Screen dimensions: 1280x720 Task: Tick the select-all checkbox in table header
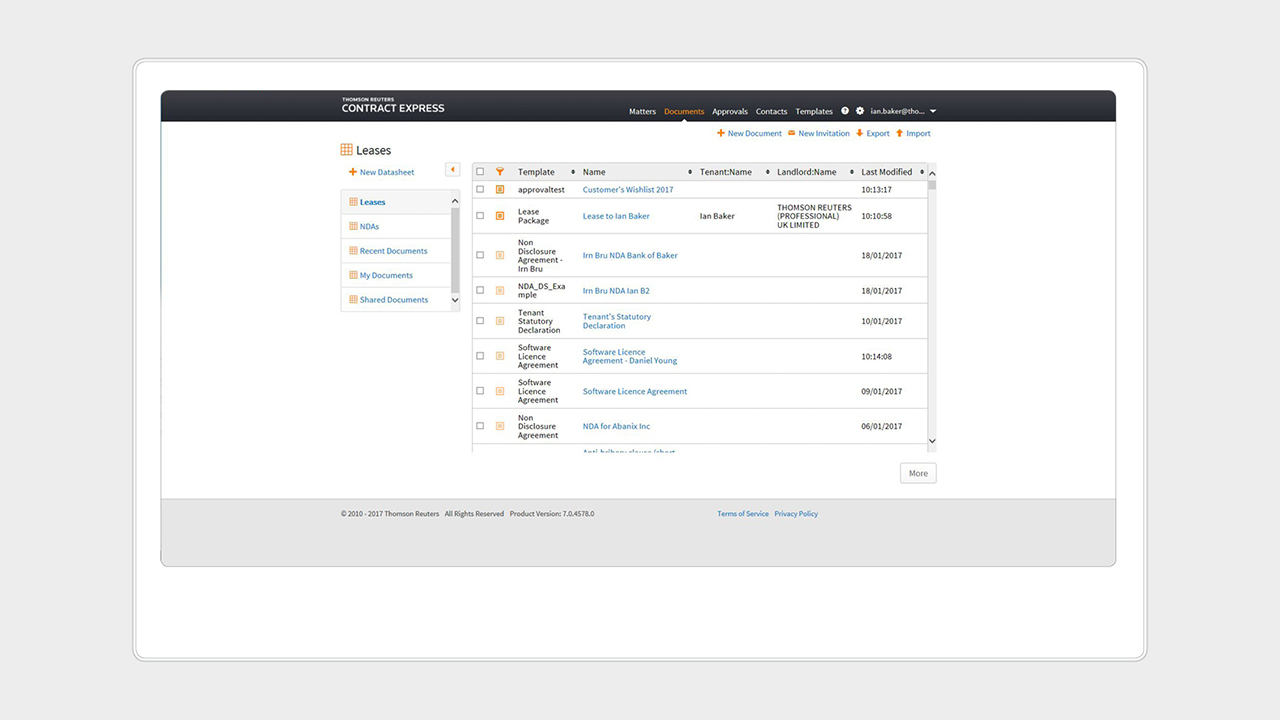click(x=480, y=172)
